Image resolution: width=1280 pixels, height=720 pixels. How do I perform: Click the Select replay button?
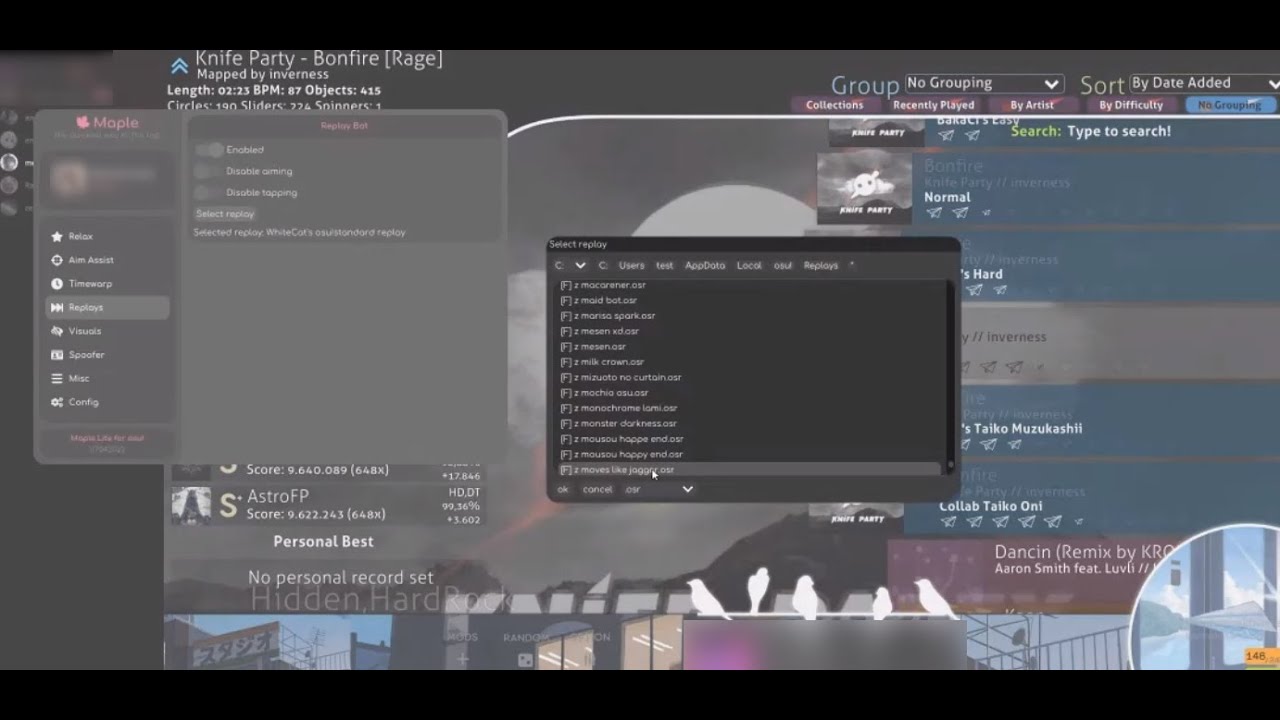coord(225,214)
